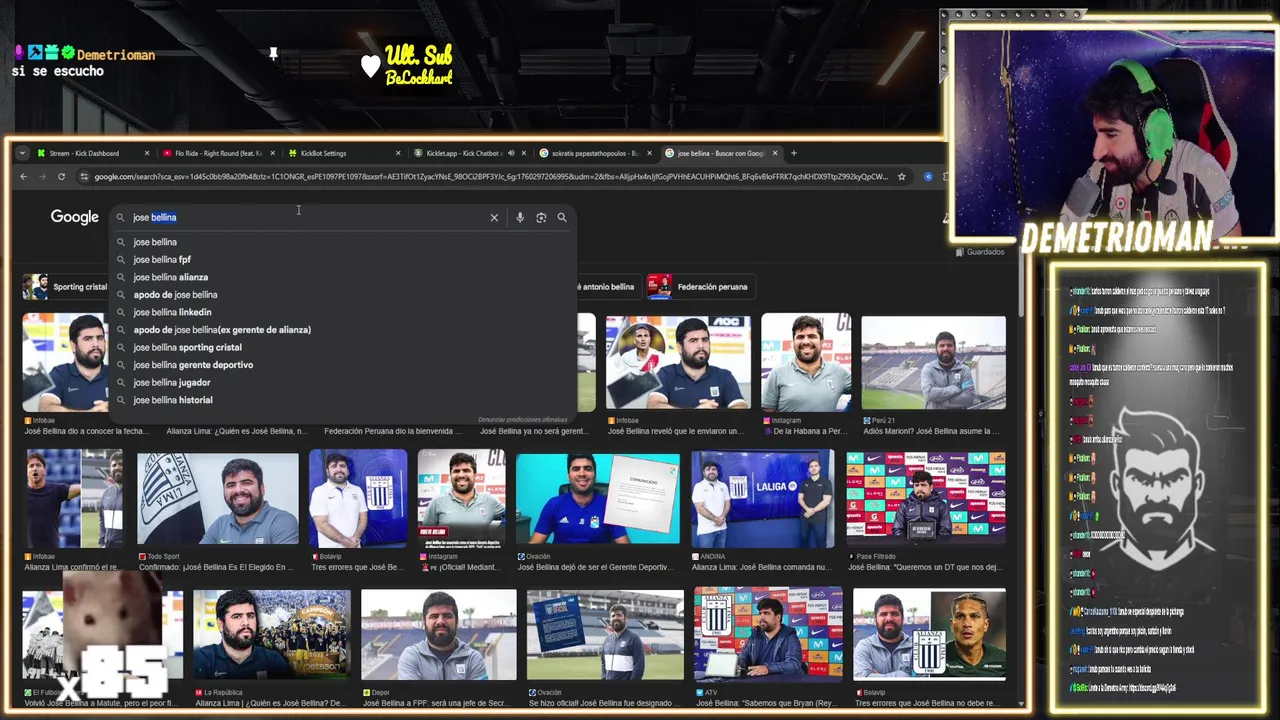This screenshot has height=720, width=1280.
Task: Open the Guardados saved items button
Action: pyautogui.click(x=980, y=252)
